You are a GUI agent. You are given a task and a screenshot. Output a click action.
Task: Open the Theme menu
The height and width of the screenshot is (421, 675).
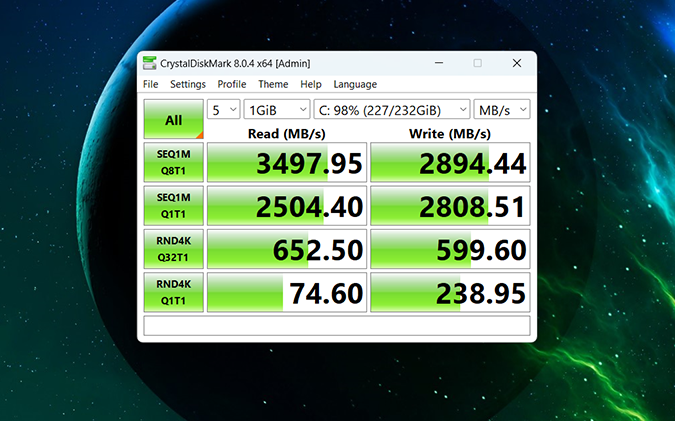tap(273, 84)
